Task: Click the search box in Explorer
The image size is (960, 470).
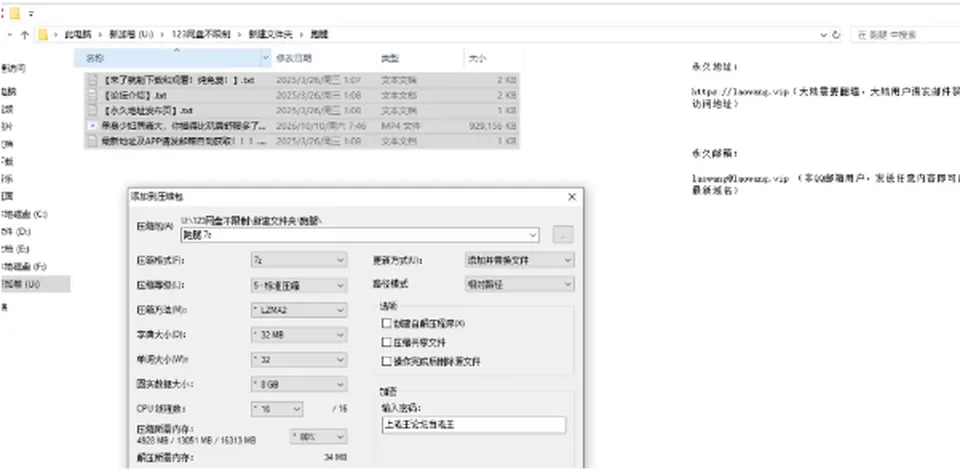Action: coord(906,35)
